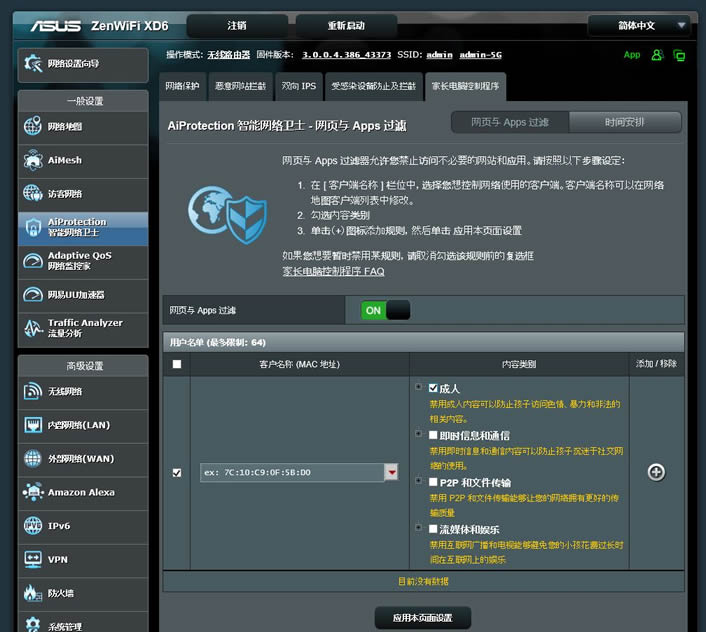The width and height of the screenshot is (706, 632).
Task: Click the 重新启动 reboot button
Action: (346, 26)
